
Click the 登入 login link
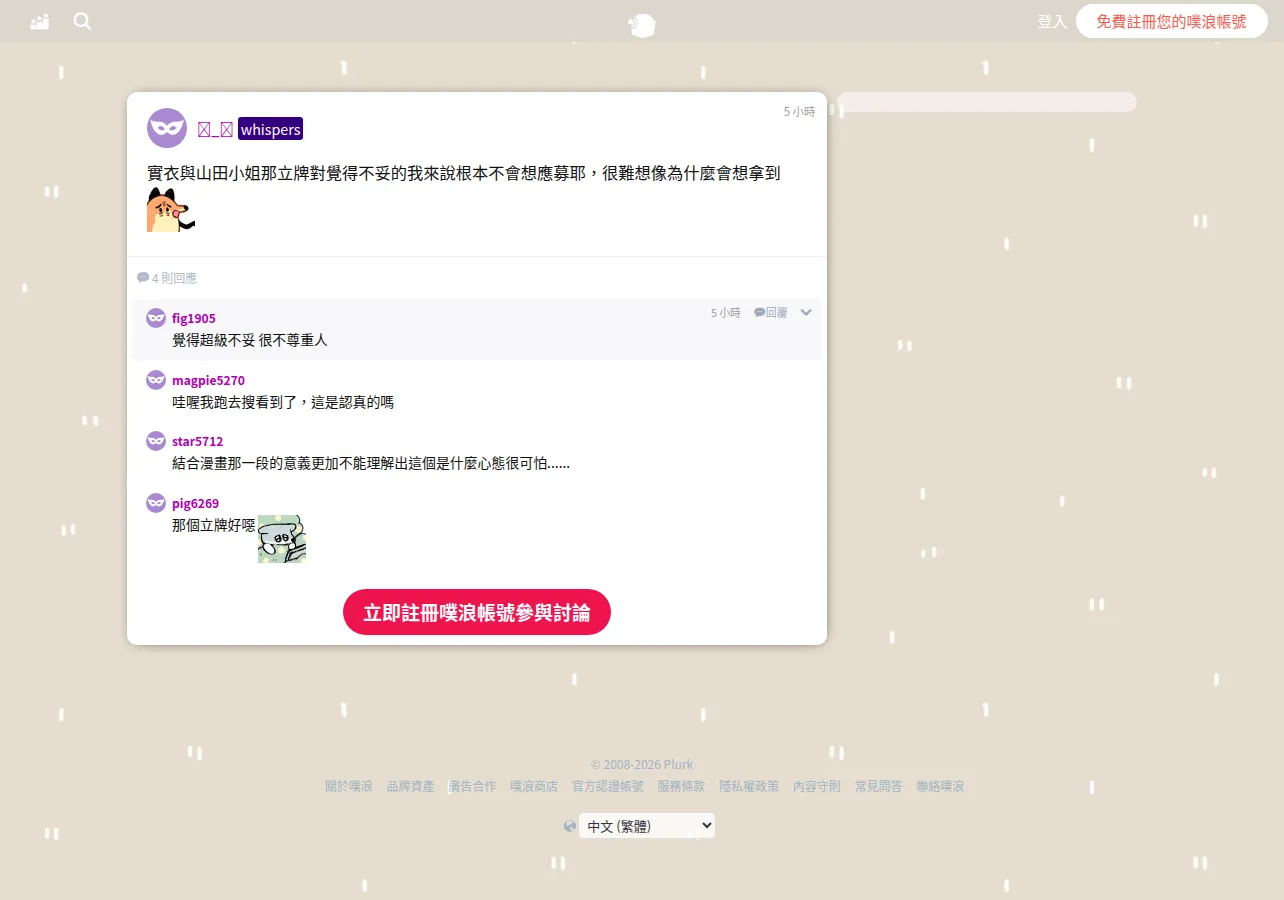1052,21
